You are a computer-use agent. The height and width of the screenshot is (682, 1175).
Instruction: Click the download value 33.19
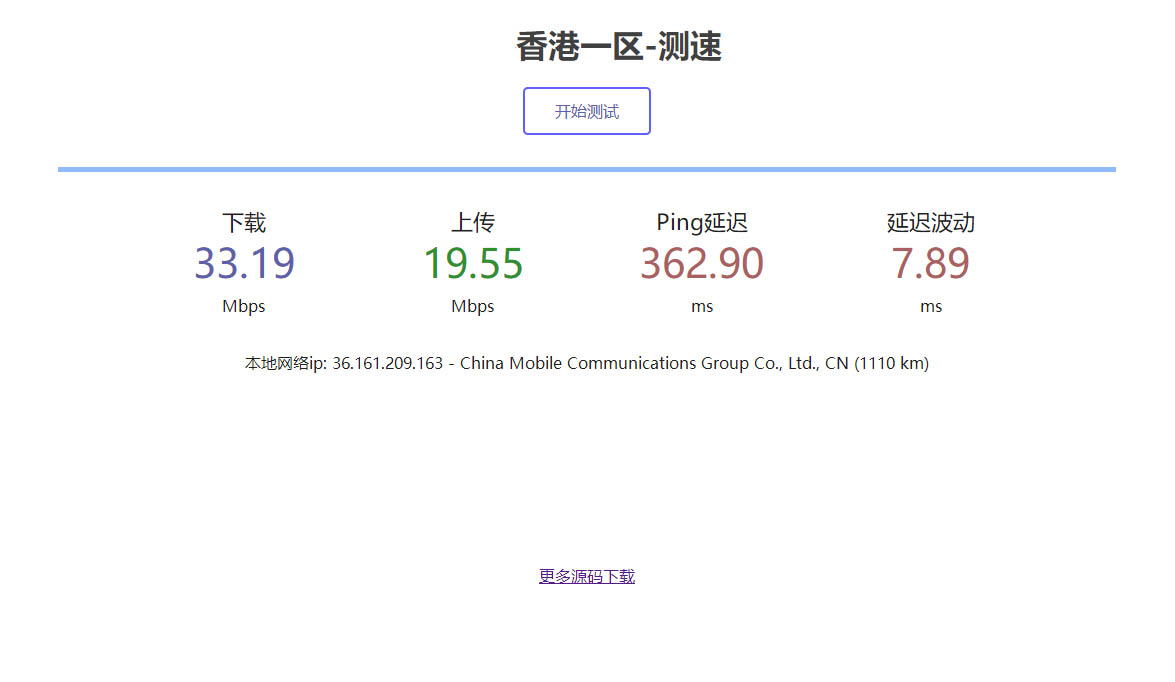point(243,263)
